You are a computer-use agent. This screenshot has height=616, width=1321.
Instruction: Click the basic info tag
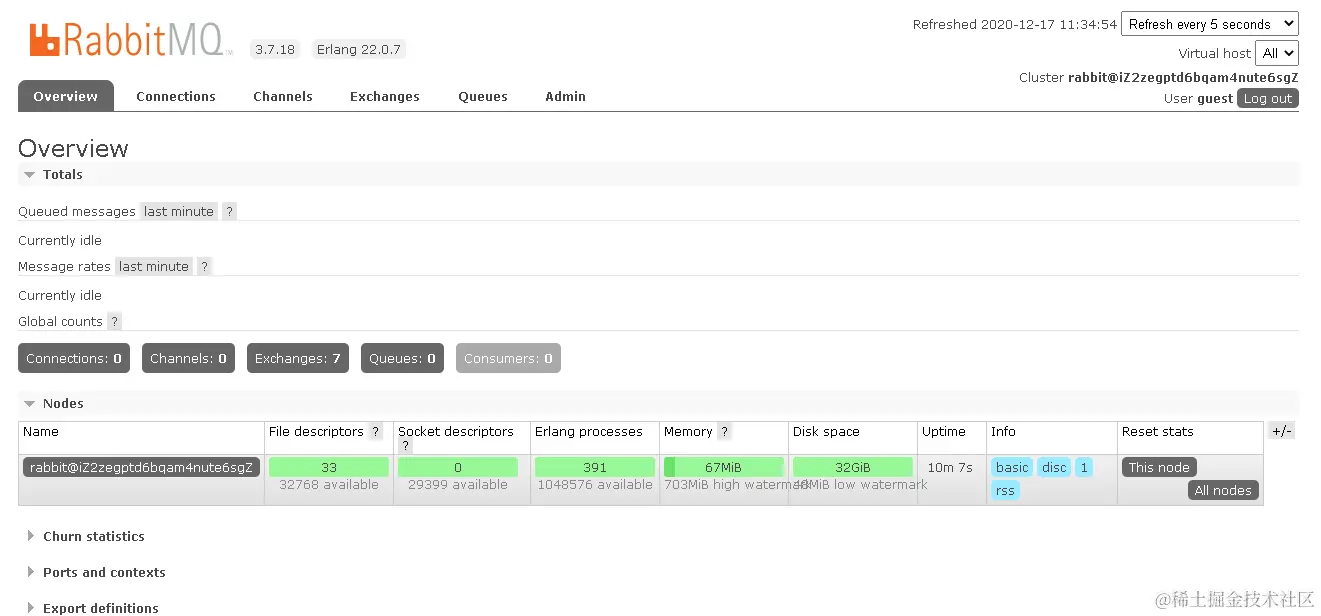coord(1012,467)
